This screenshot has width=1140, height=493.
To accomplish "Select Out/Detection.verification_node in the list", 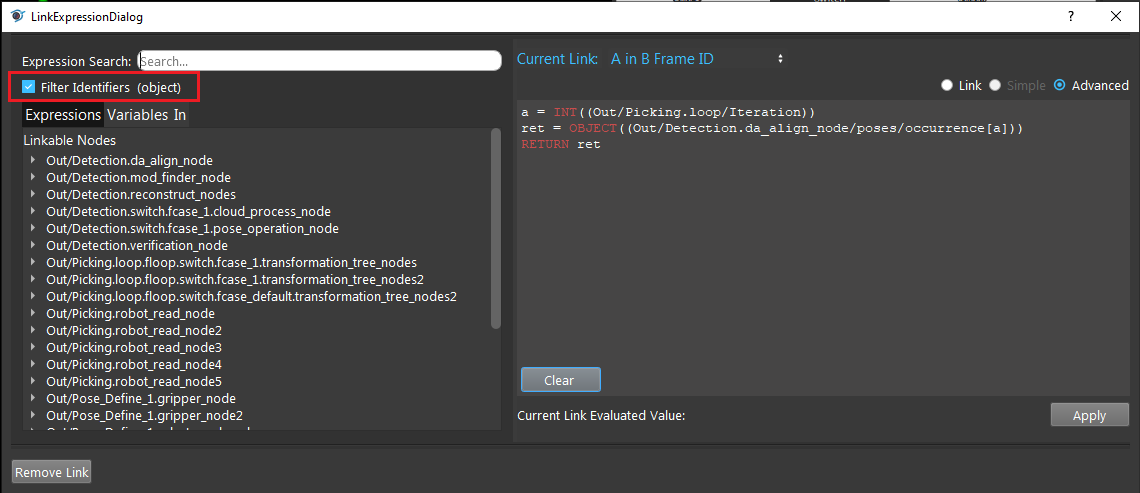I will (137, 245).
